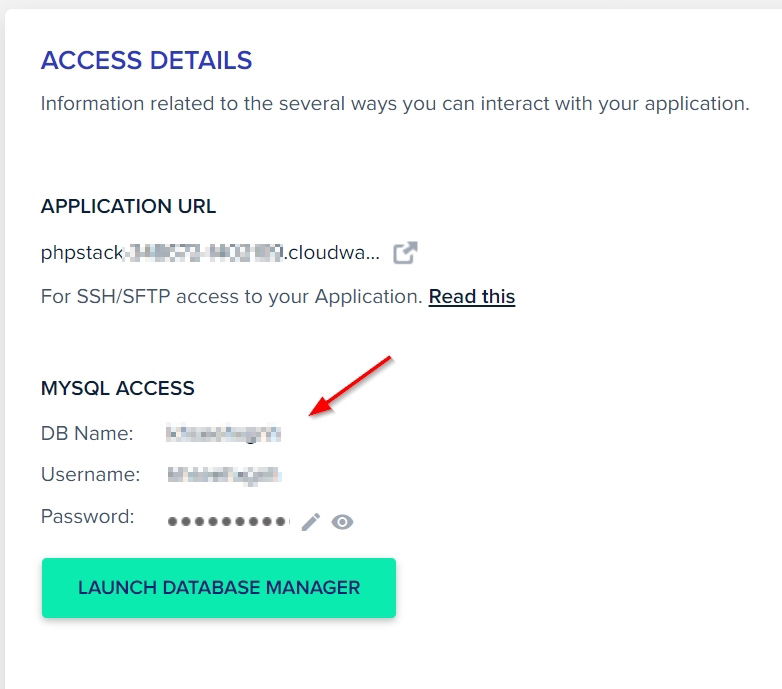The image size is (782, 689).
Task: Open application URL via external link icon
Action: coord(404,253)
